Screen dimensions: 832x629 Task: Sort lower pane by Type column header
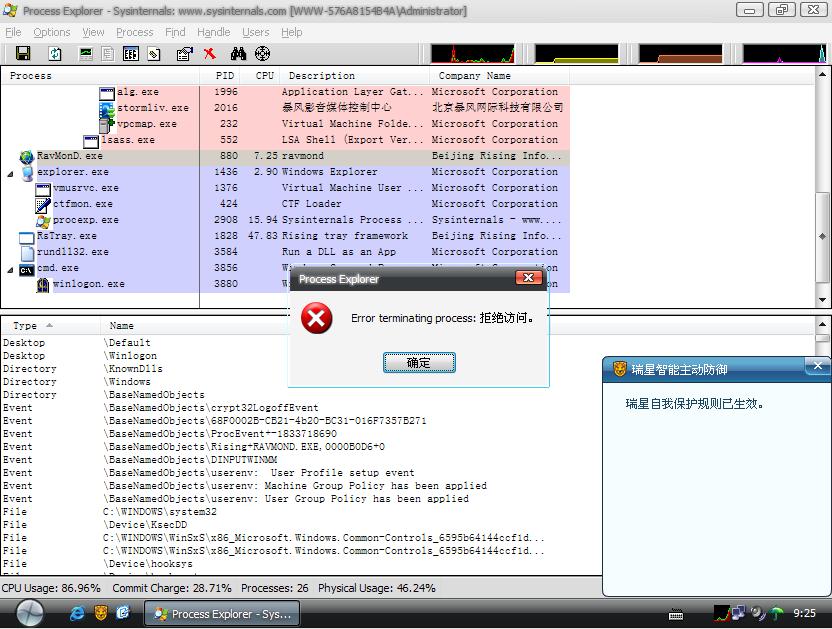51,326
